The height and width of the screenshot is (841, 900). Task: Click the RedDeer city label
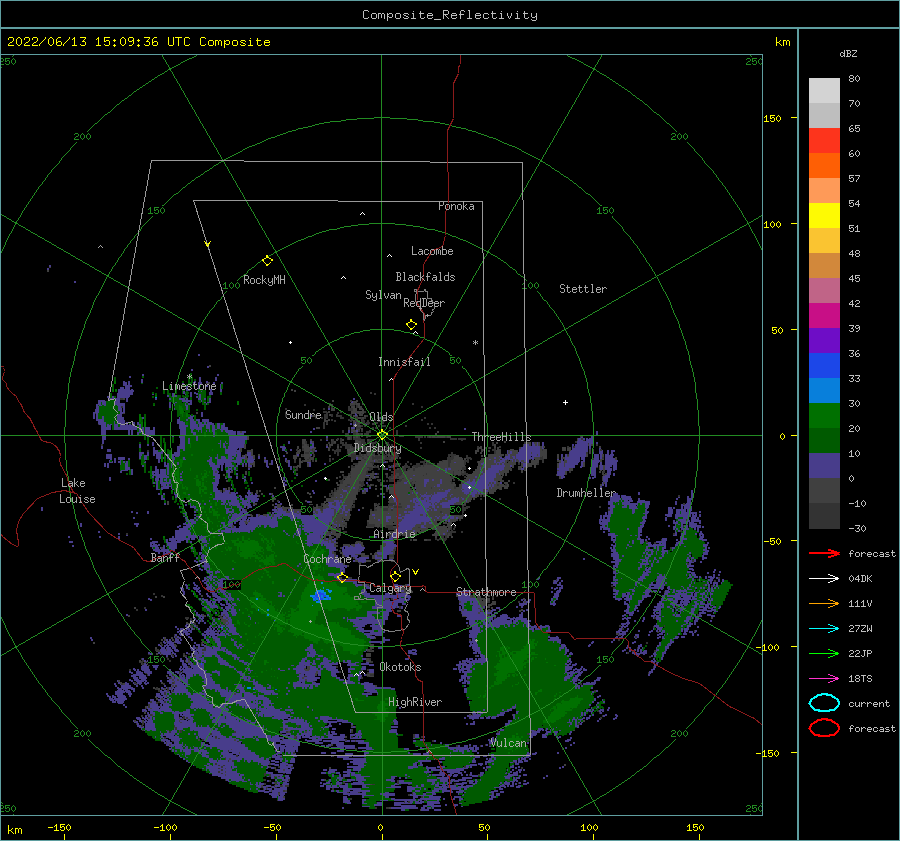[424, 303]
